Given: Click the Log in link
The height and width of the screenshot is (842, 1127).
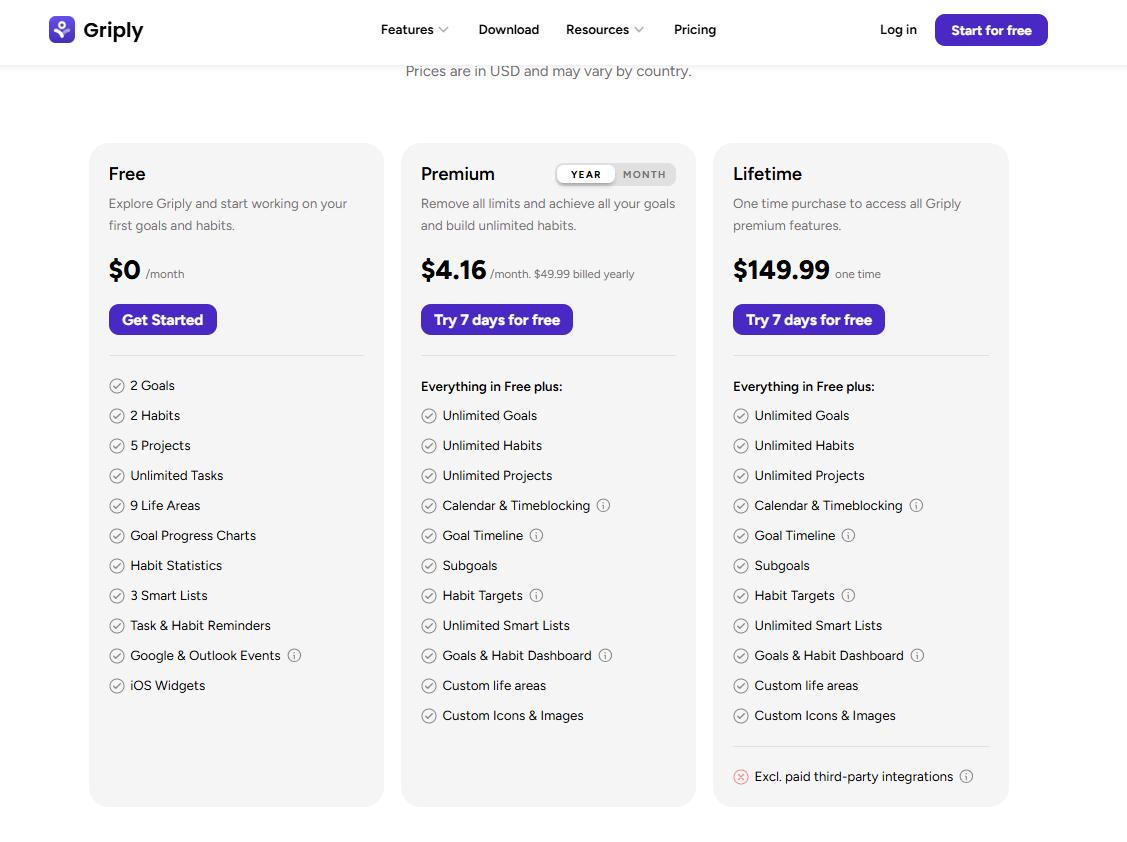Looking at the screenshot, I should point(898,29).
